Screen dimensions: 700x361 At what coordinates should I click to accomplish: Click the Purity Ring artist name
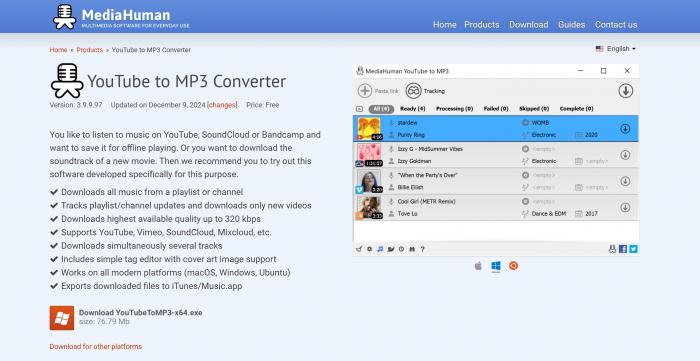click(411, 135)
